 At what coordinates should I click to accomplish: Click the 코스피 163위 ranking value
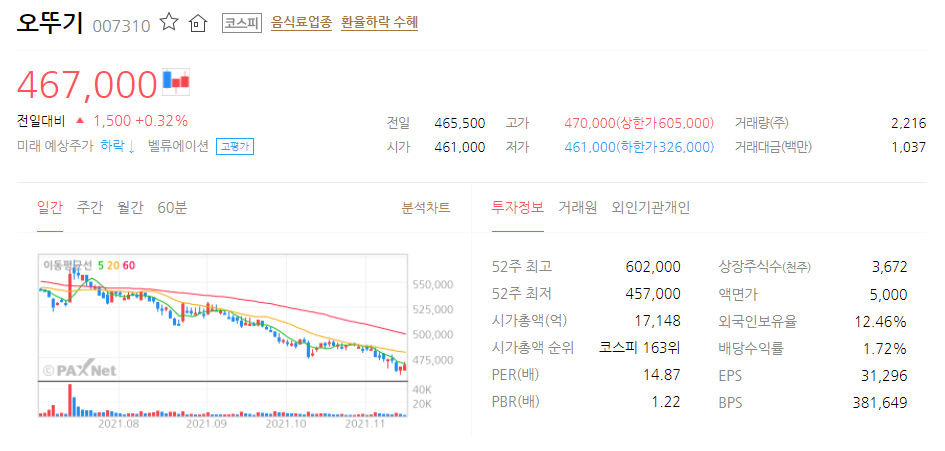(x=640, y=347)
